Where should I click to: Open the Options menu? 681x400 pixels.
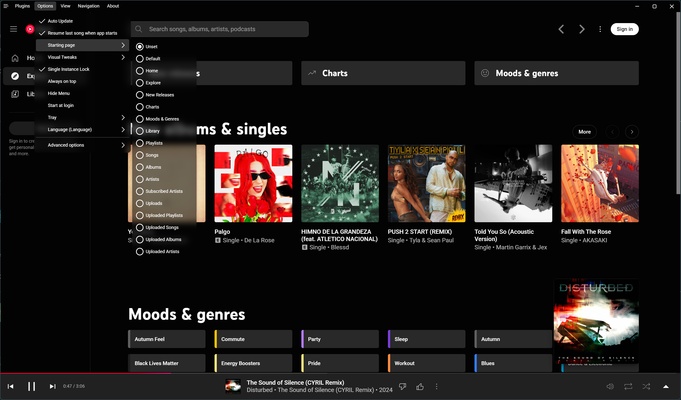[x=45, y=6]
